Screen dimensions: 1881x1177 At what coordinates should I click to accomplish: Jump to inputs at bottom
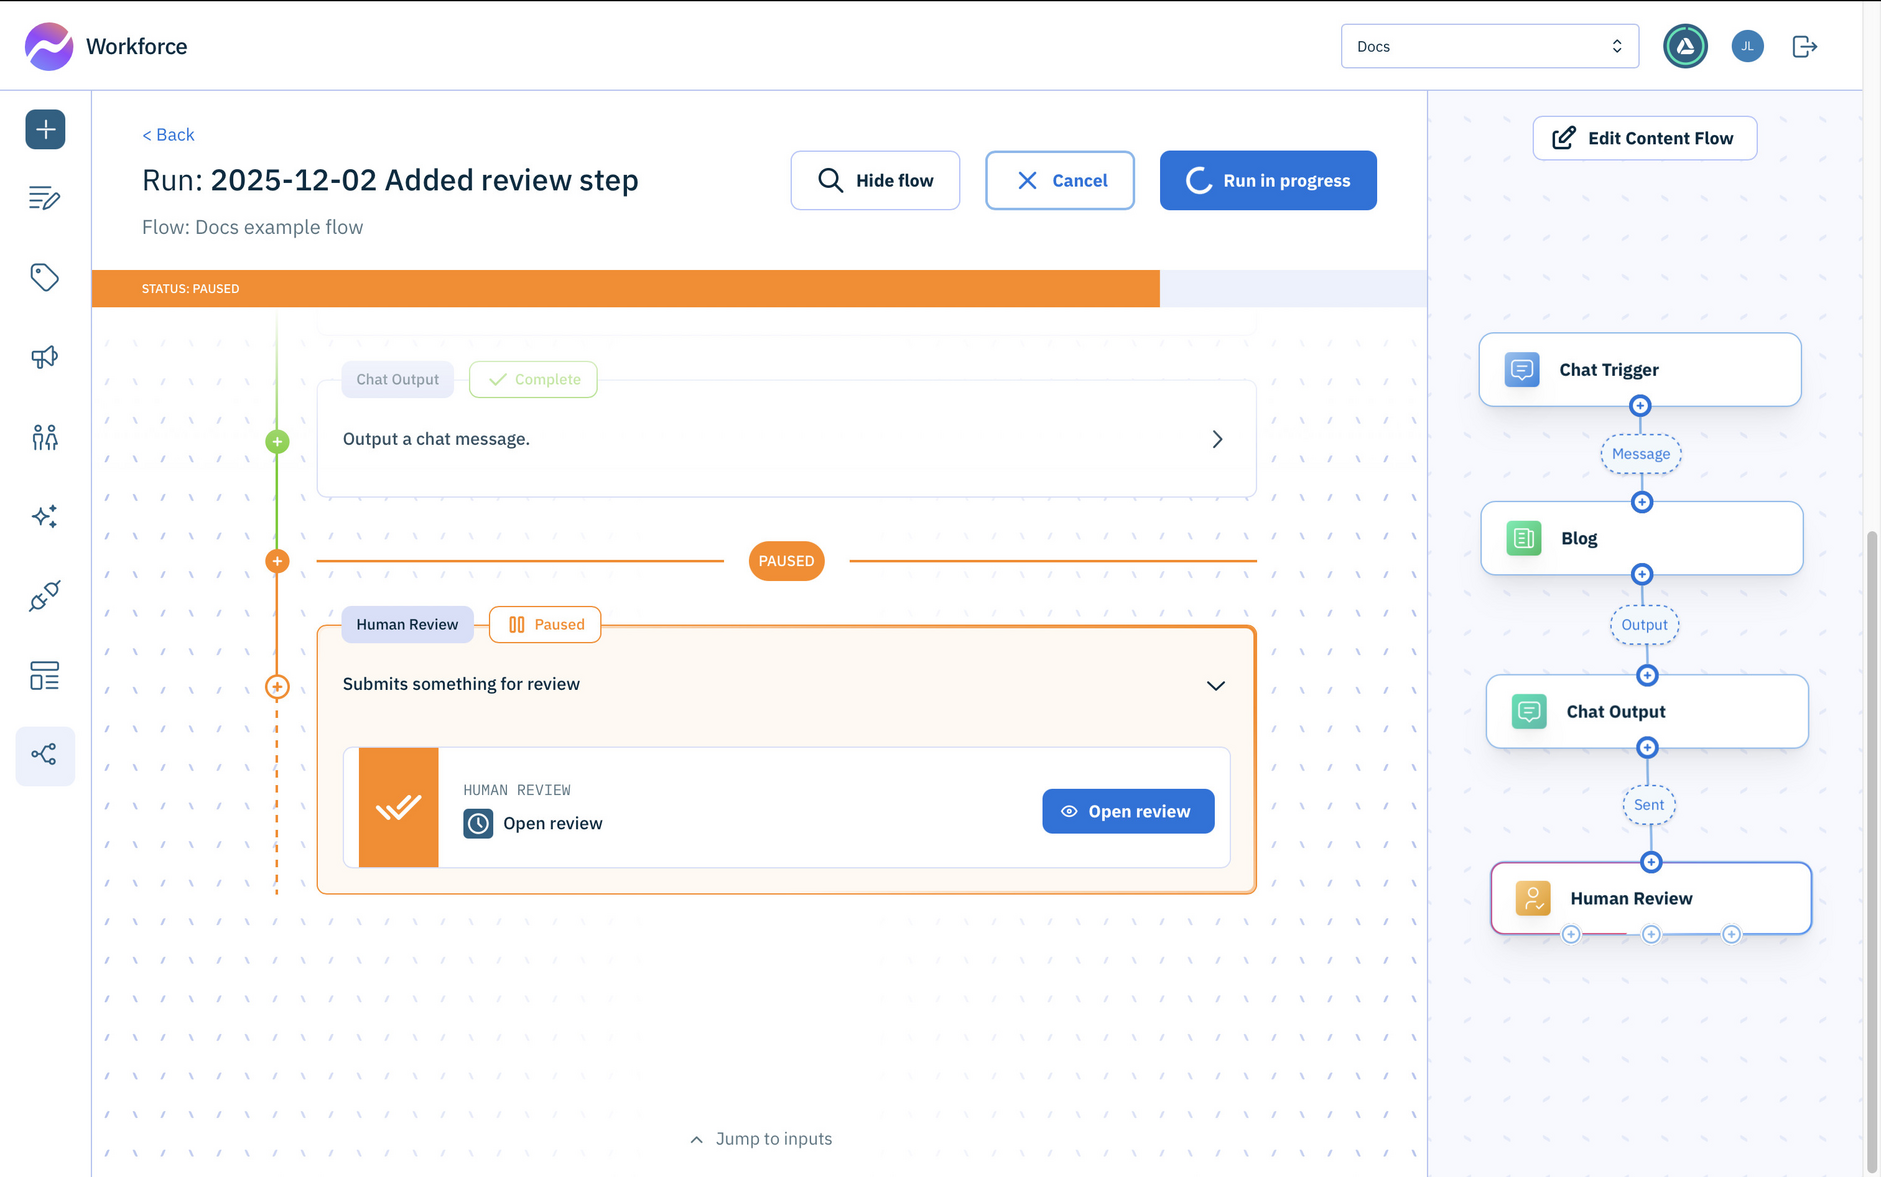pyautogui.click(x=761, y=1139)
